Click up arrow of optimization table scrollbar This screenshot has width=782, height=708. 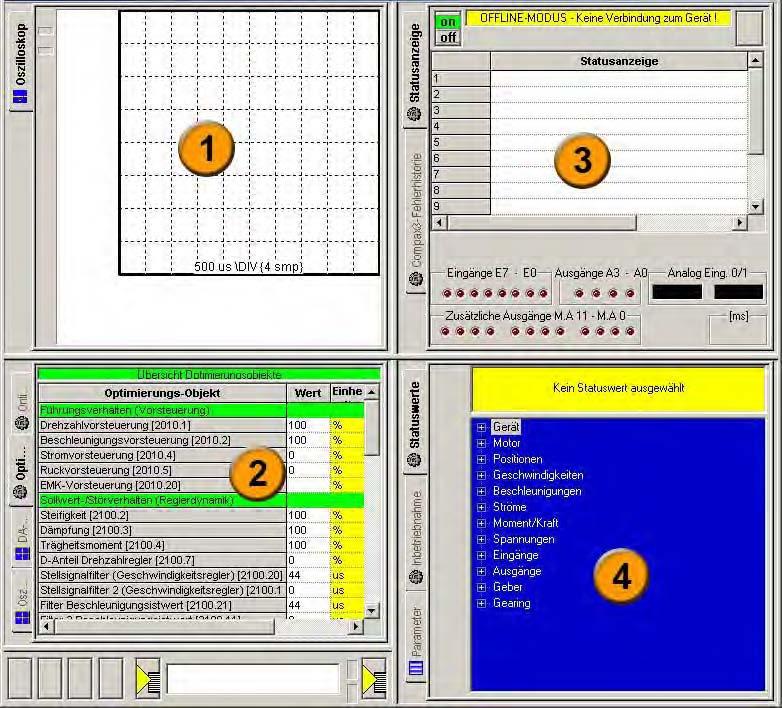point(372,392)
